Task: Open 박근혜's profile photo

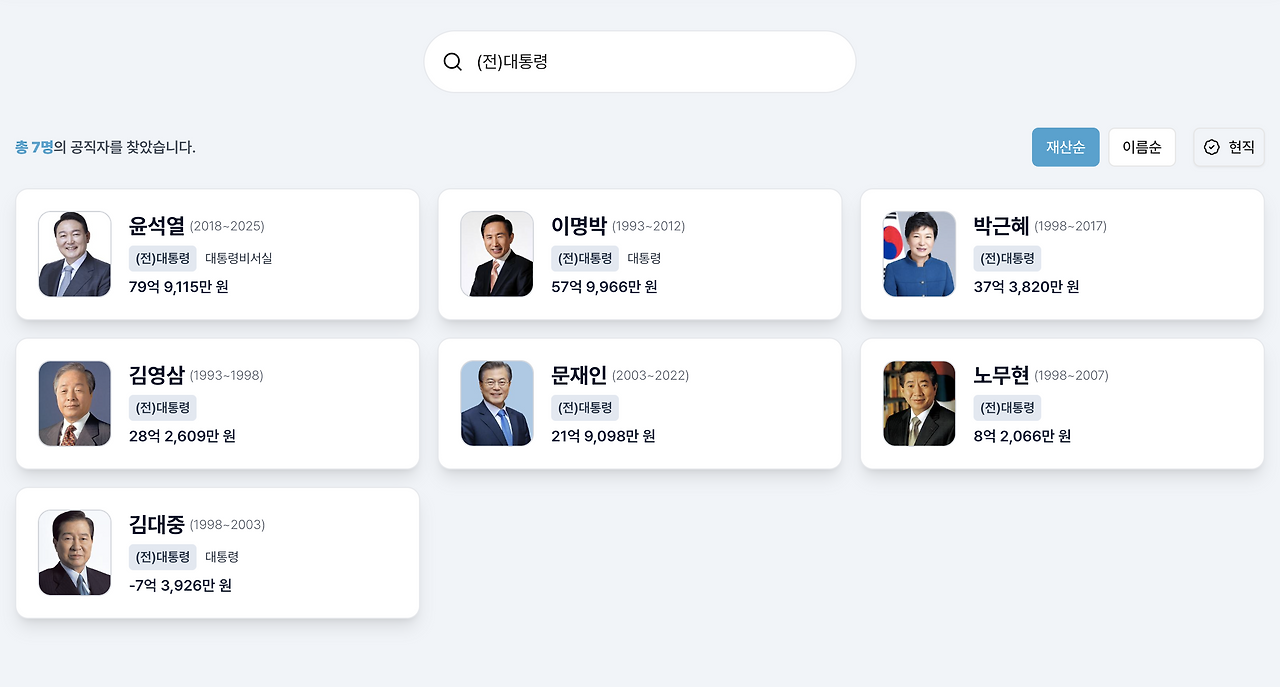Action: pos(919,254)
